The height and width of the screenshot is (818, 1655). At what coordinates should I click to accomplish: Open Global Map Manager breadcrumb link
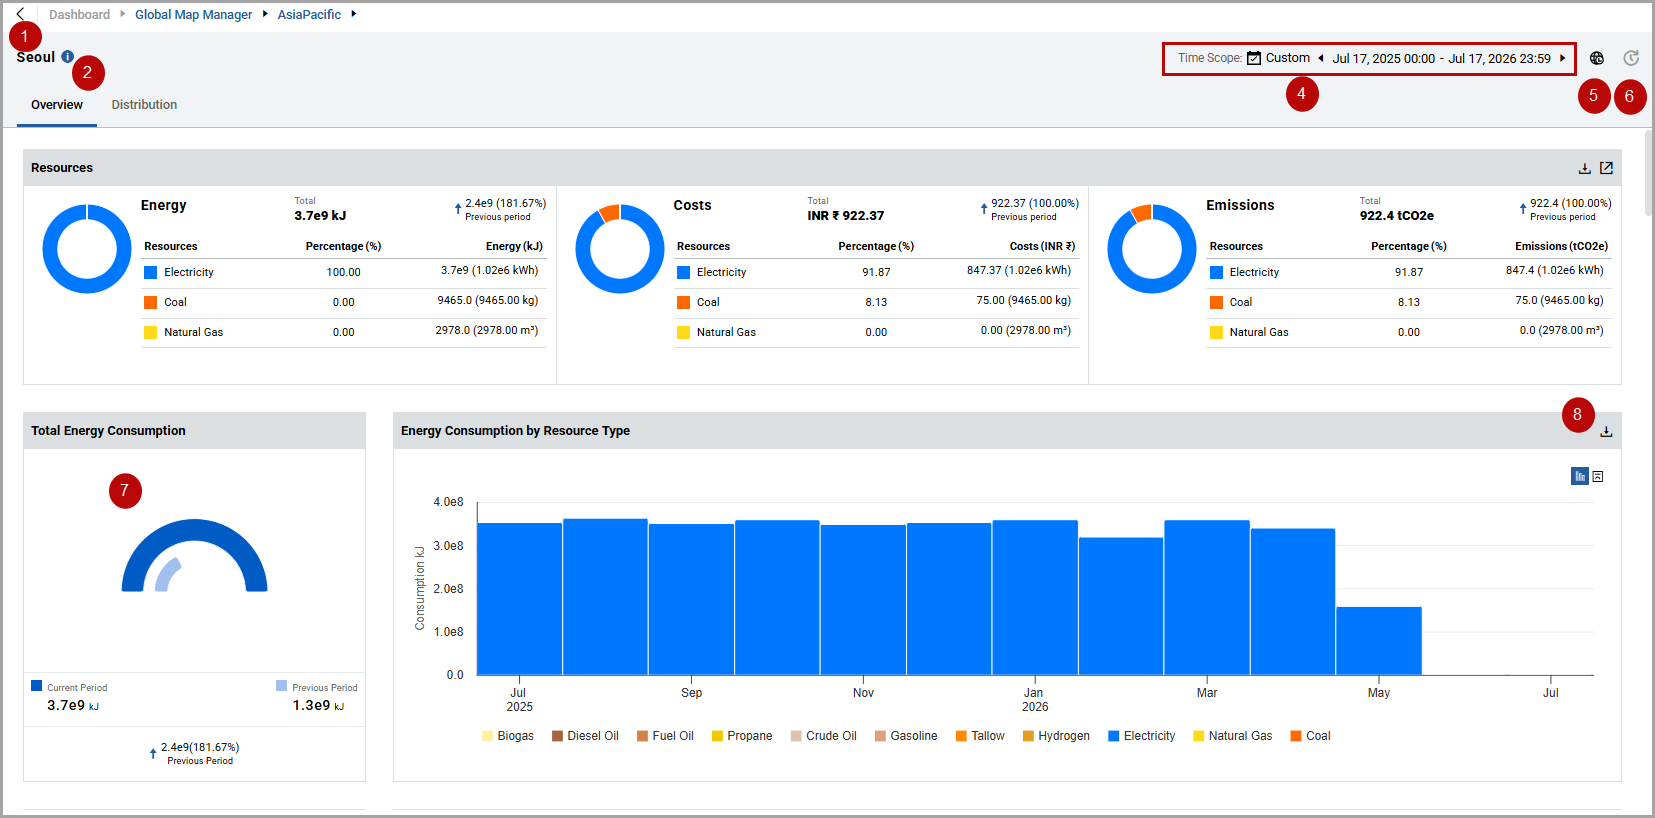coord(193,15)
